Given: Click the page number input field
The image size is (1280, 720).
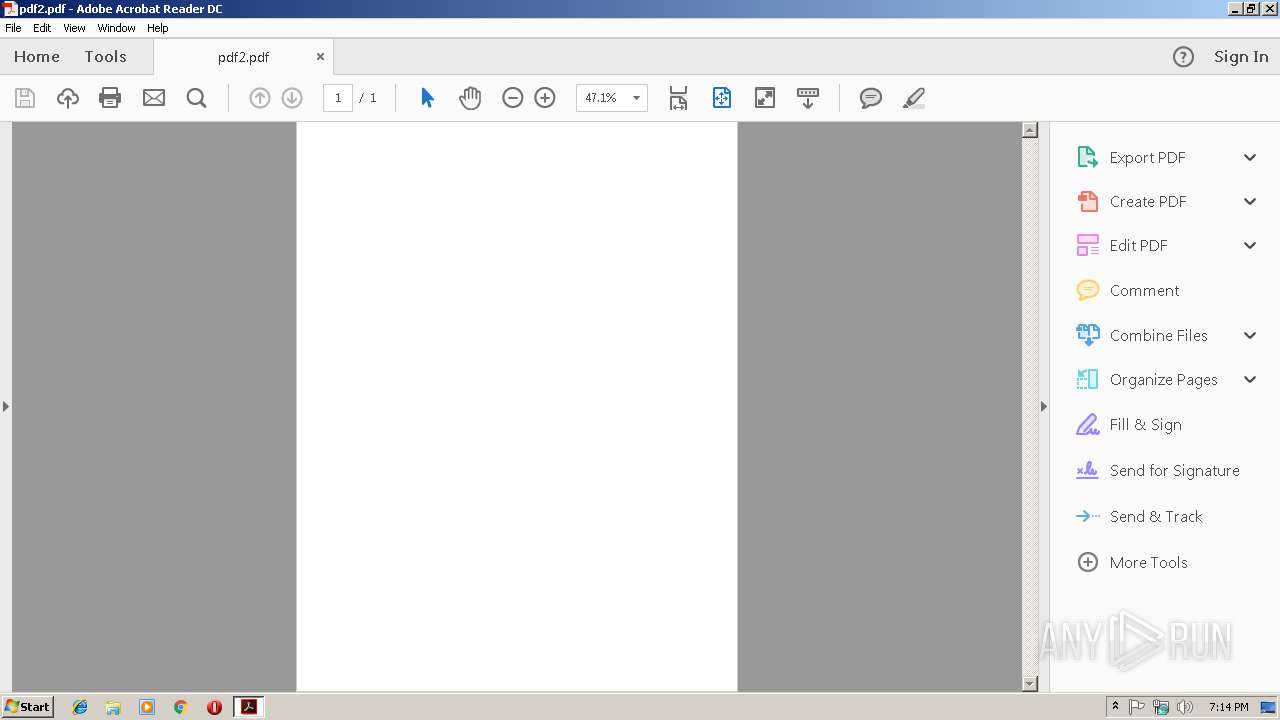Looking at the screenshot, I should (x=338, y=98).
